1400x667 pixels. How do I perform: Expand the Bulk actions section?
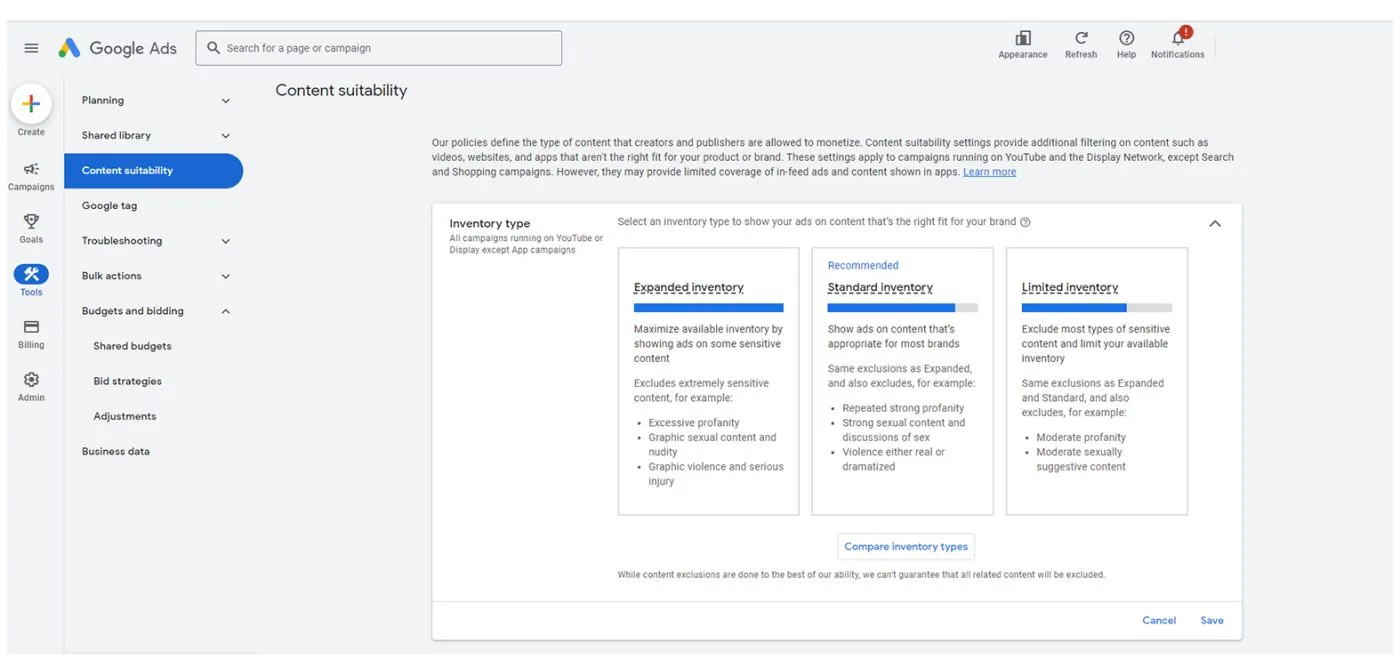pos(225,276)
